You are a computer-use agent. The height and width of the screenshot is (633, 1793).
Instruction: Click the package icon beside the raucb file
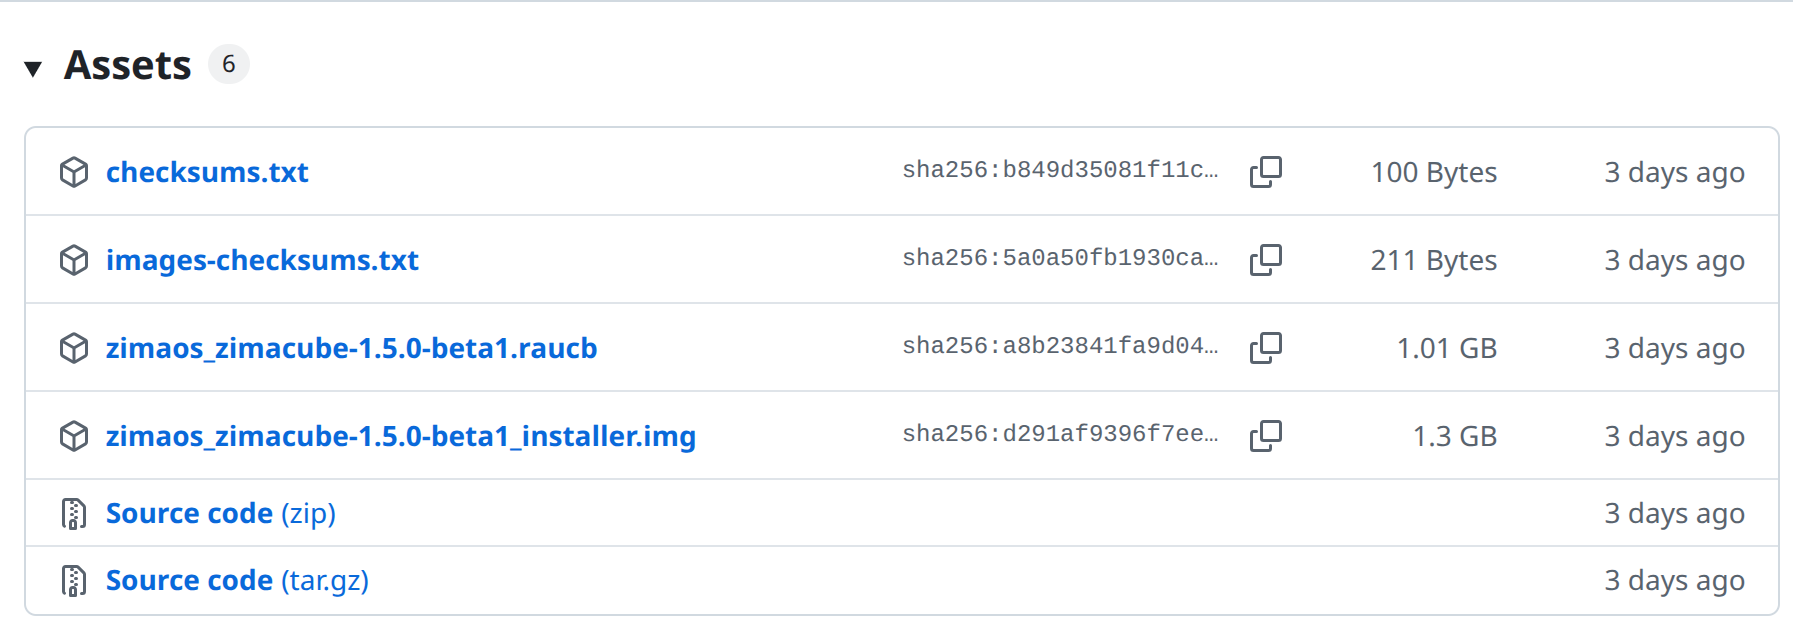pos(74,348)
